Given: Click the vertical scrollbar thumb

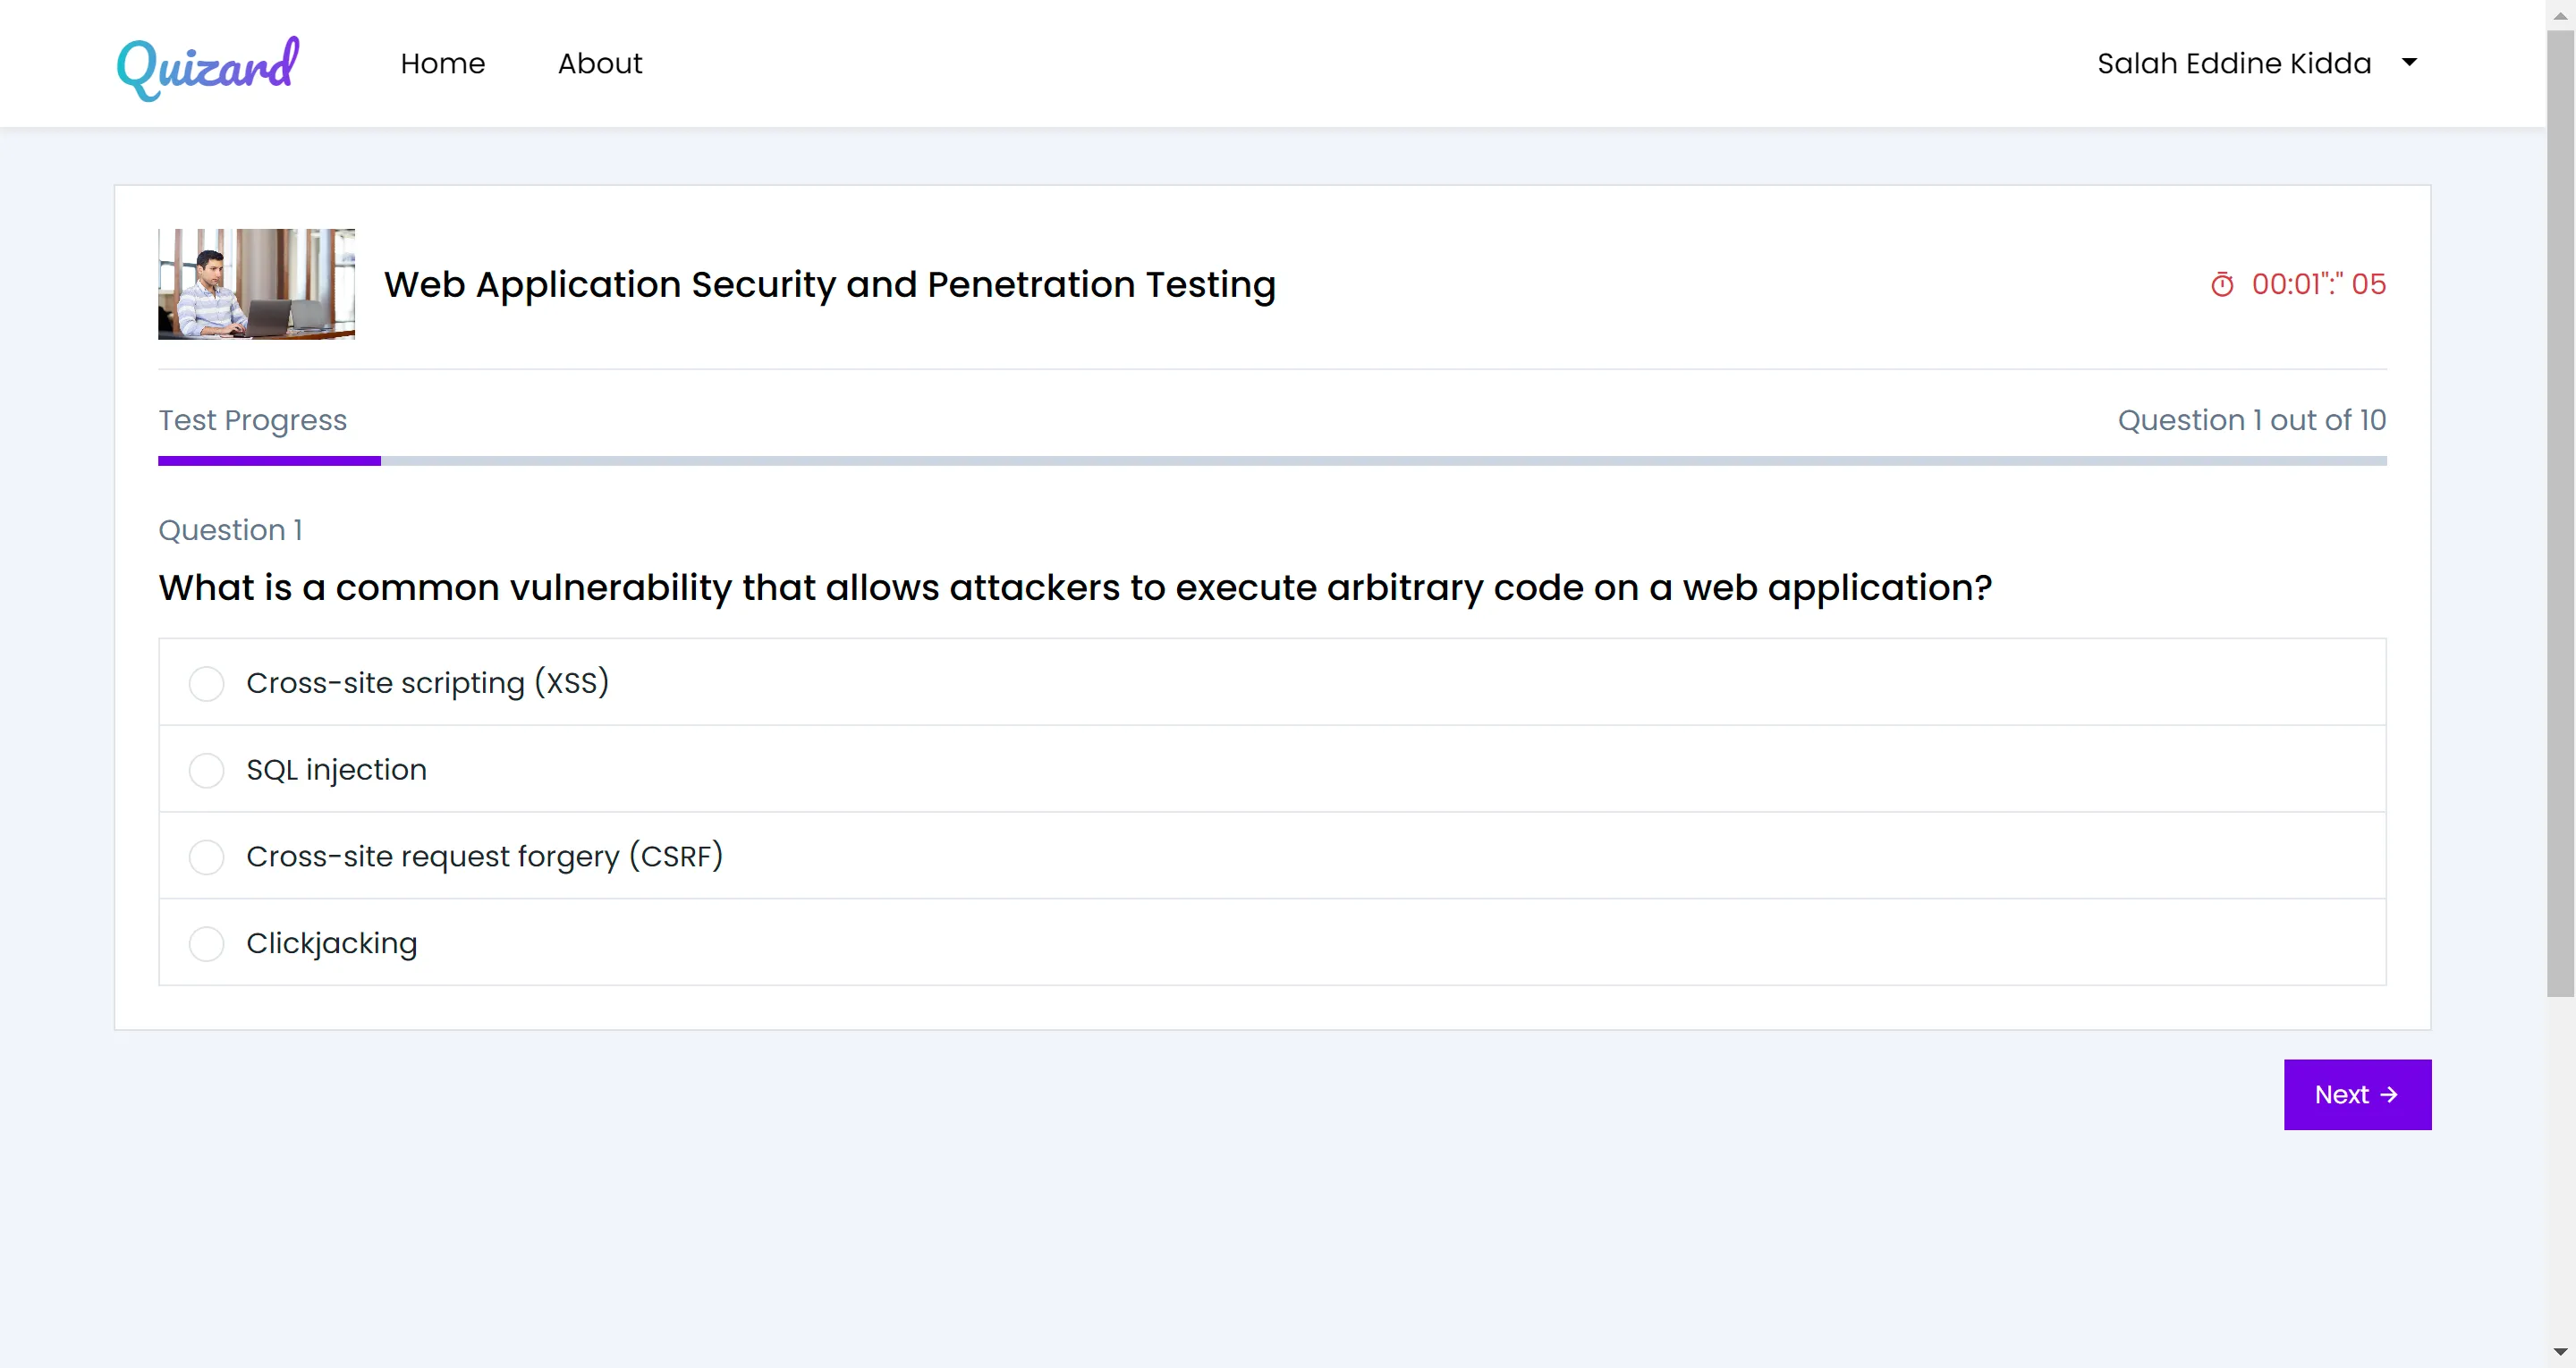Looking at the screenshot, I should [2560, 513].
